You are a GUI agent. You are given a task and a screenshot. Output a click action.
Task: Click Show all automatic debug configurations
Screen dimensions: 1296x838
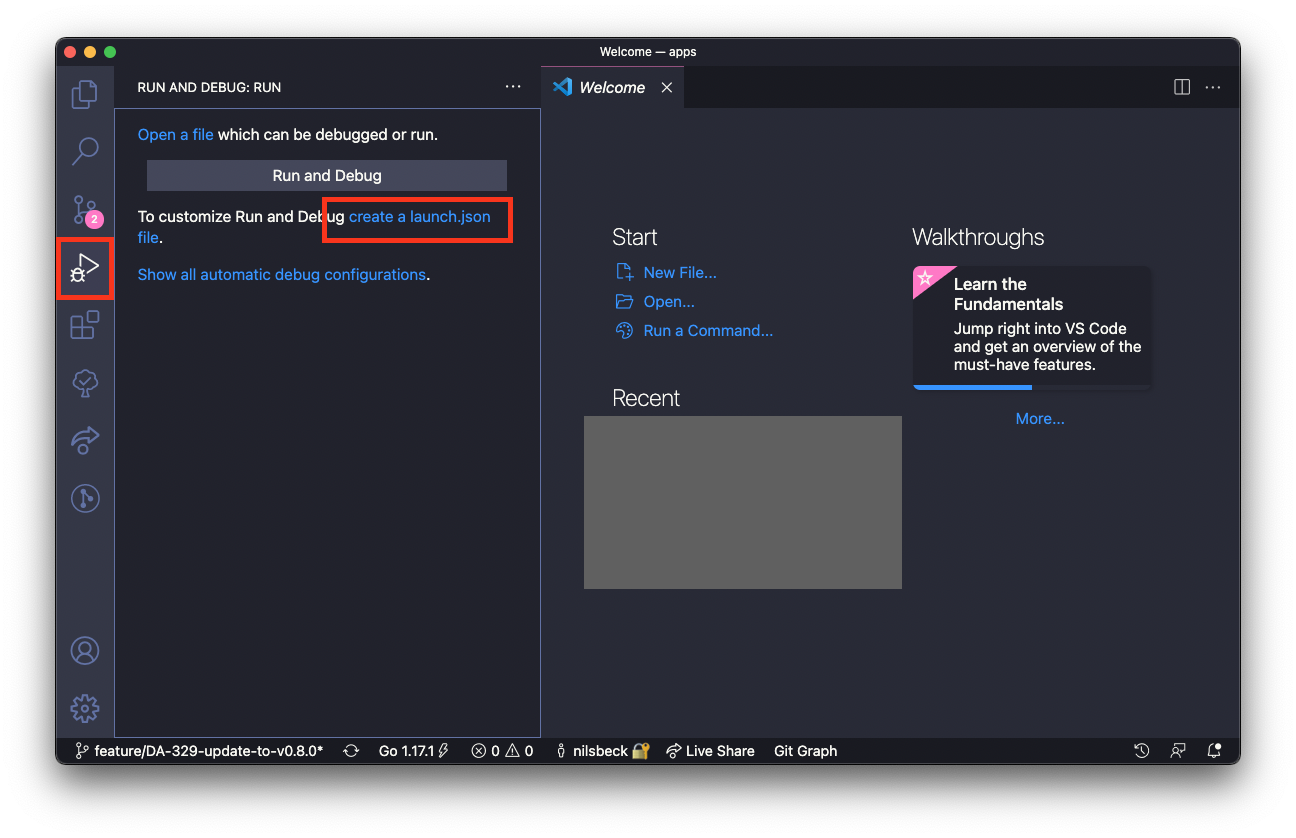click(x=282, y=274)
